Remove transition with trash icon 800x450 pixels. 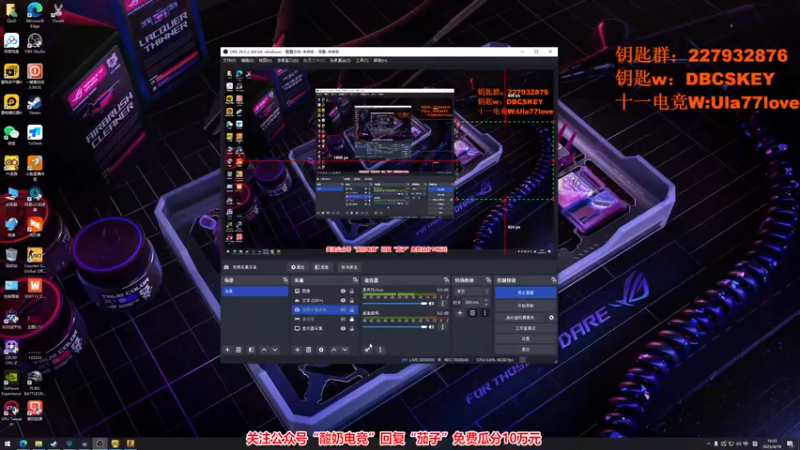click(x=472, y=313)
